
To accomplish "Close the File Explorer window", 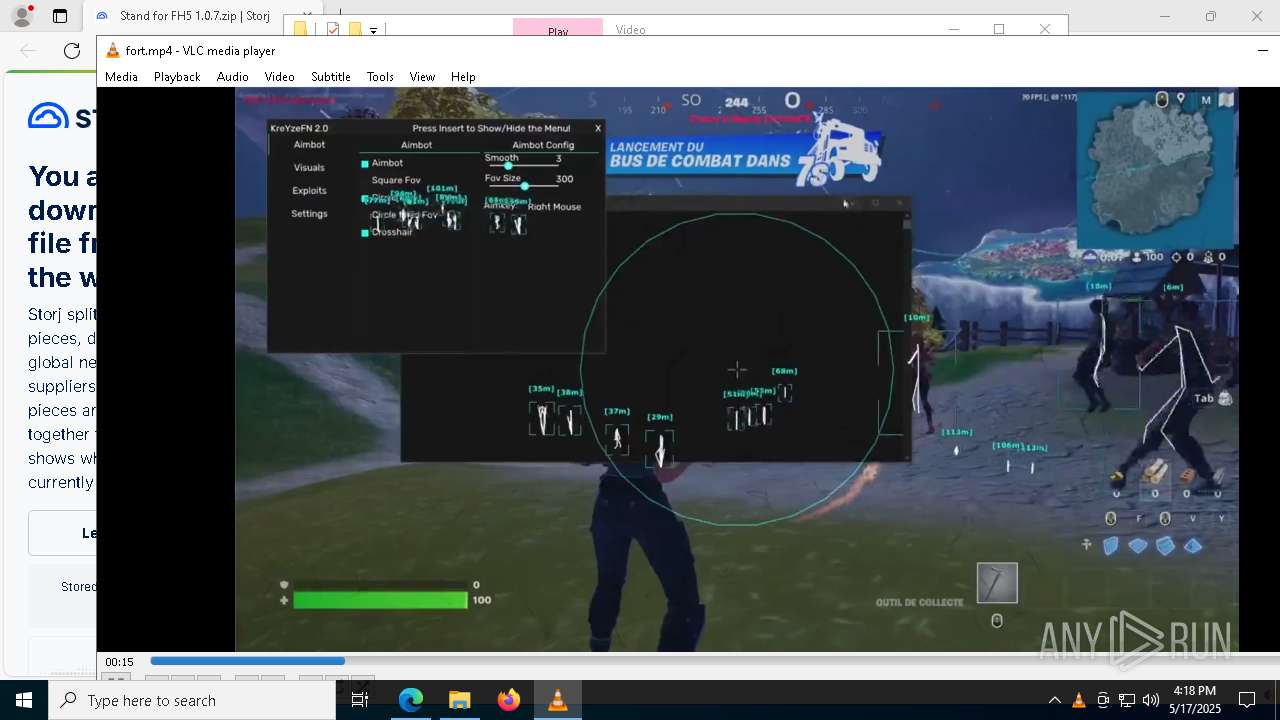I will click(x=1045, y=29).
